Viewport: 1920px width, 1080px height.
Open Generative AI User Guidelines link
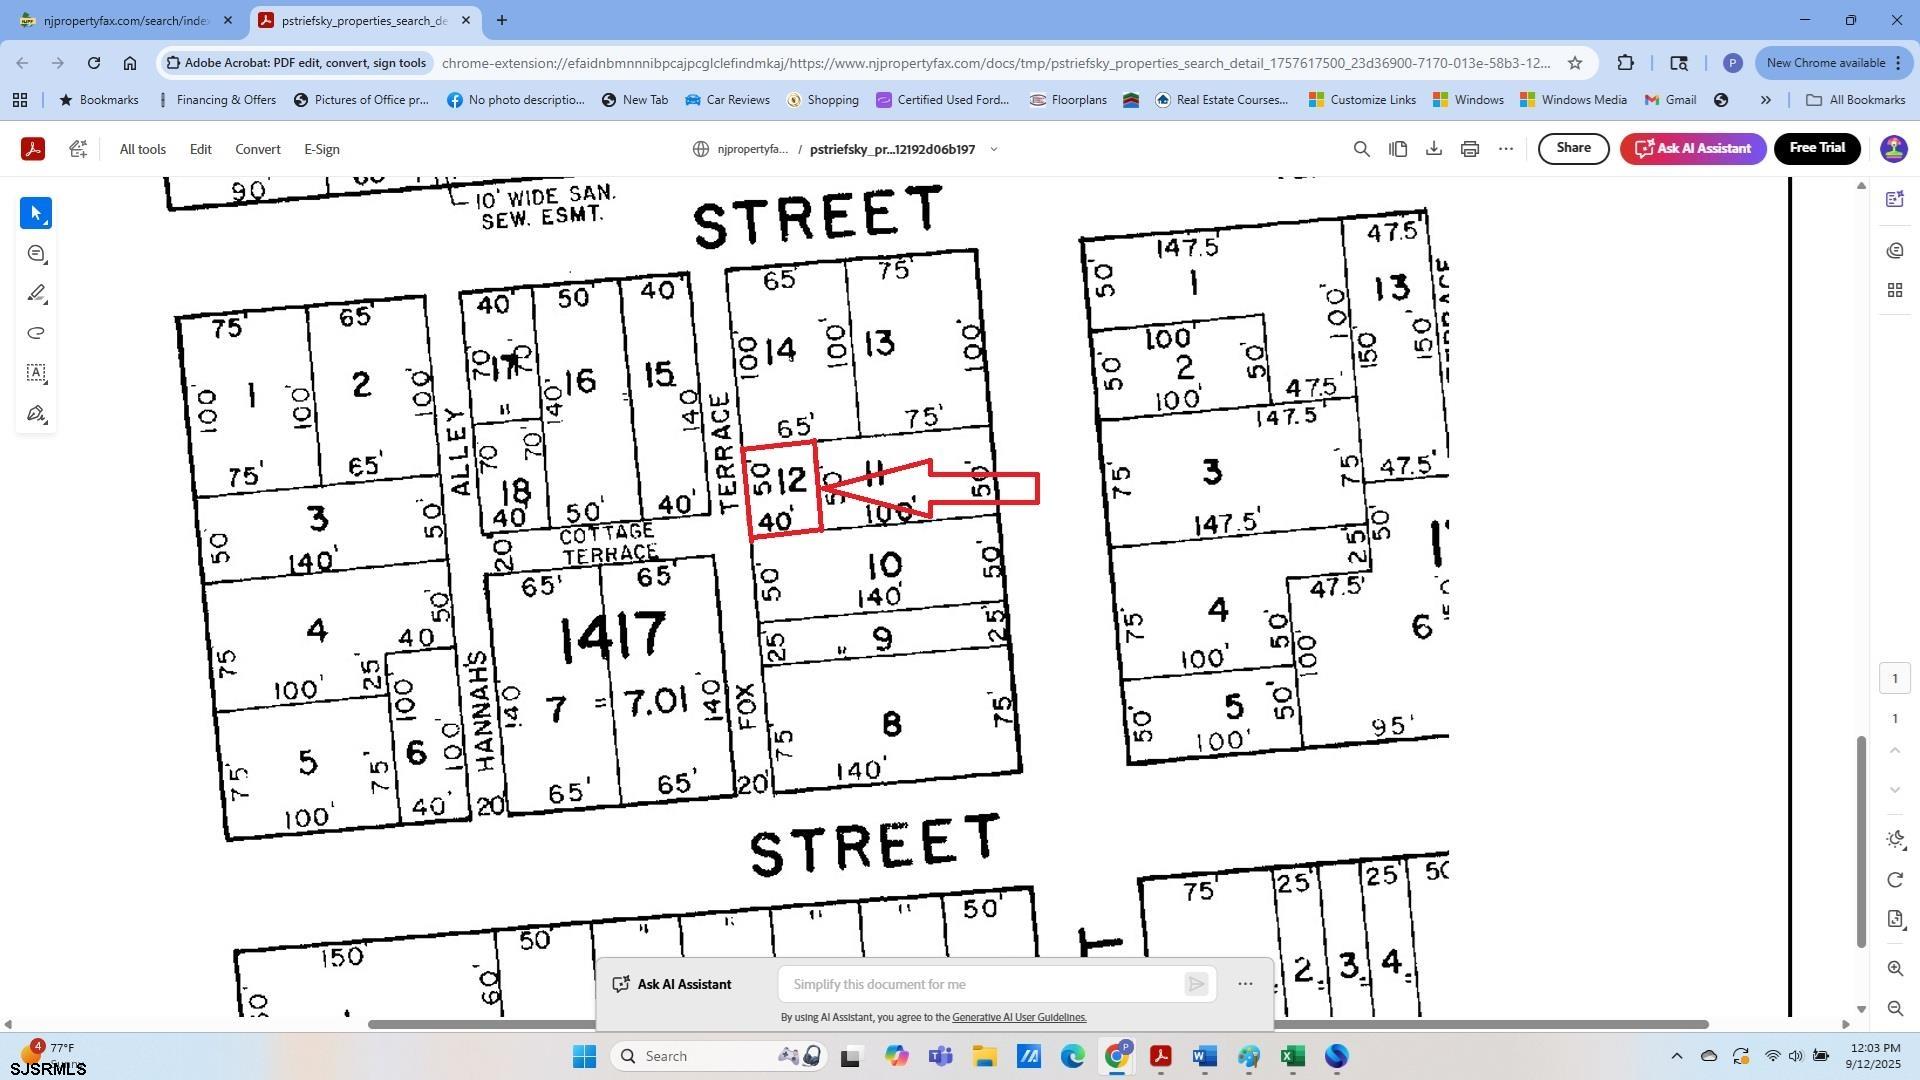1018,1018
